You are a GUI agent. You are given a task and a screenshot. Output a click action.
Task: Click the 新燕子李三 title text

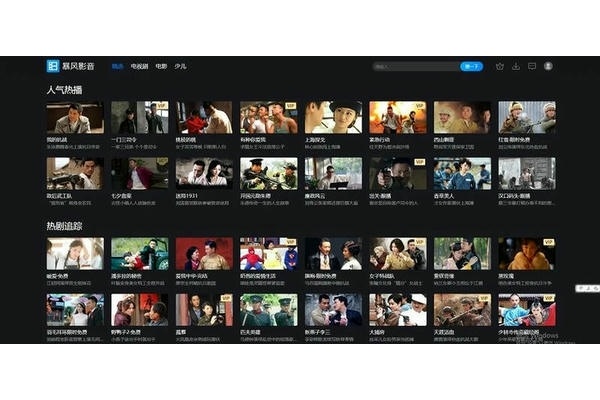pyautogui.click(x=317, y=332)
